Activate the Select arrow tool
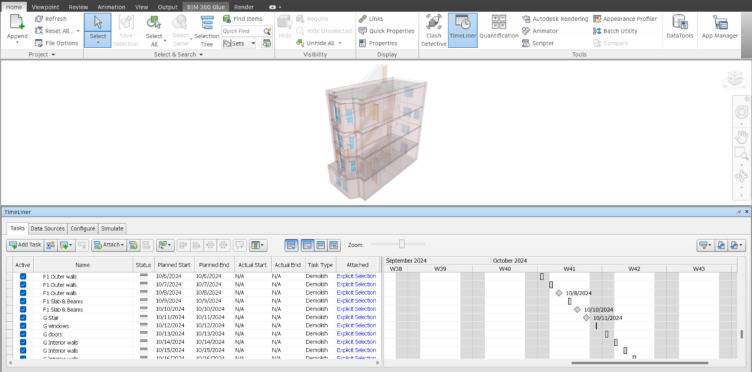Image resolution: width=752 pixels, height=372 pixels. pos(98,23)
